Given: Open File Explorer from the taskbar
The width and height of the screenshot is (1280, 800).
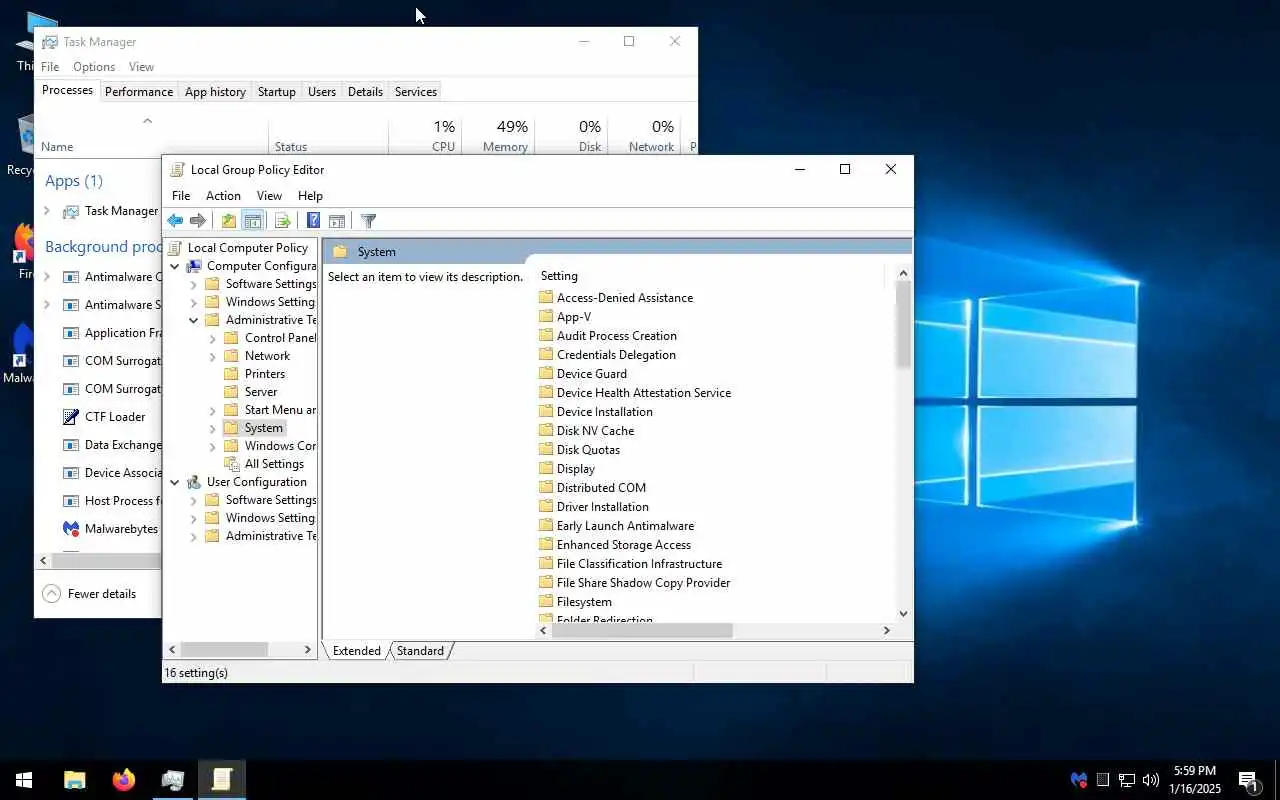Looking at the screenshot, I should coord(74,780).
